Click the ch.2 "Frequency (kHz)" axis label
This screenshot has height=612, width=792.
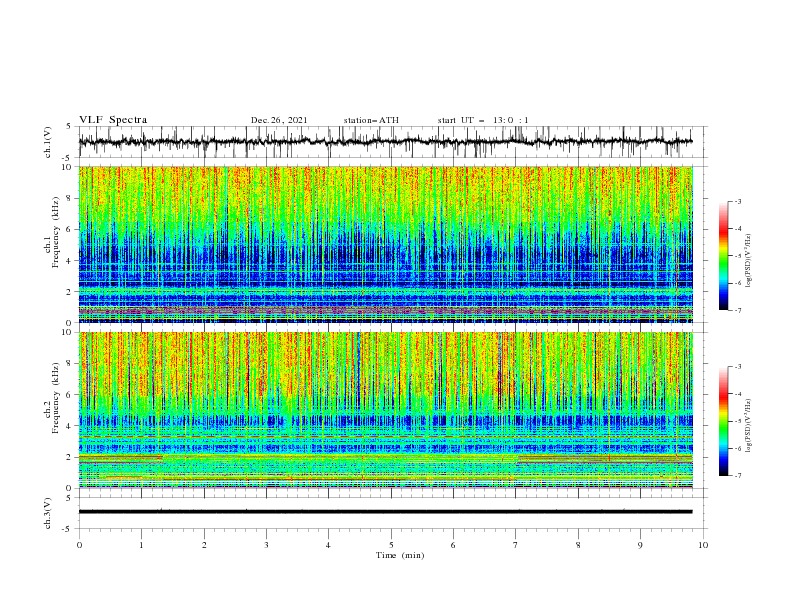click(x=55, y=397)
